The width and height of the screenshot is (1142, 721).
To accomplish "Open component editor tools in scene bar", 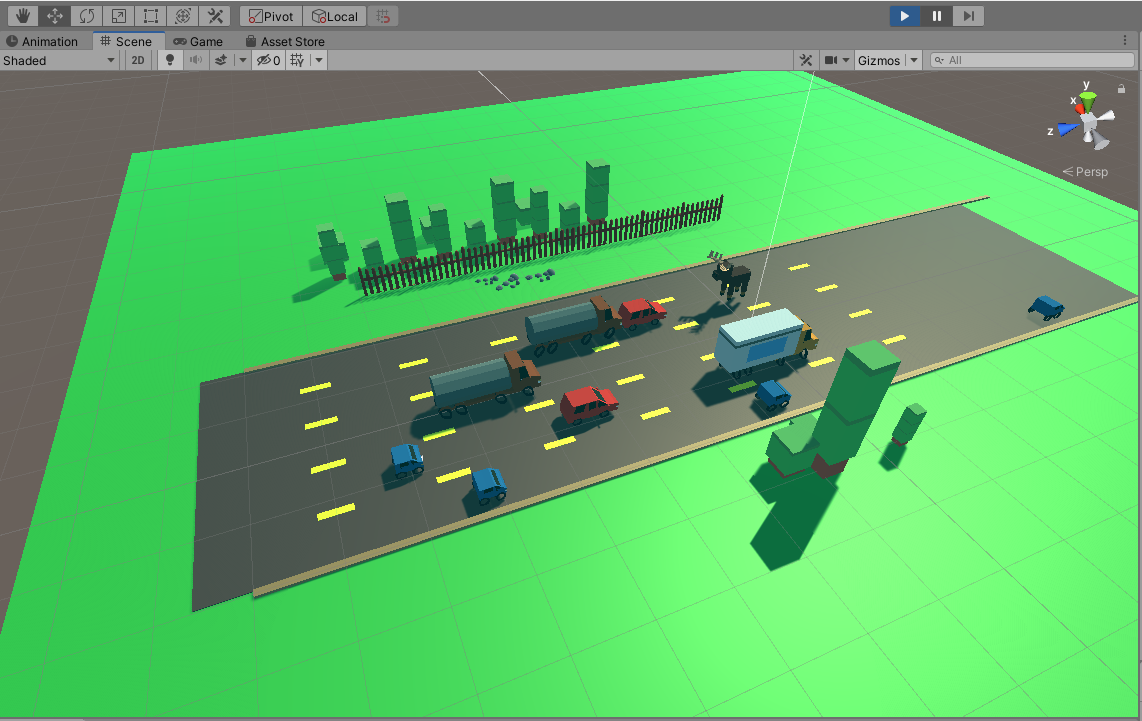I will (x=806, y=60).
